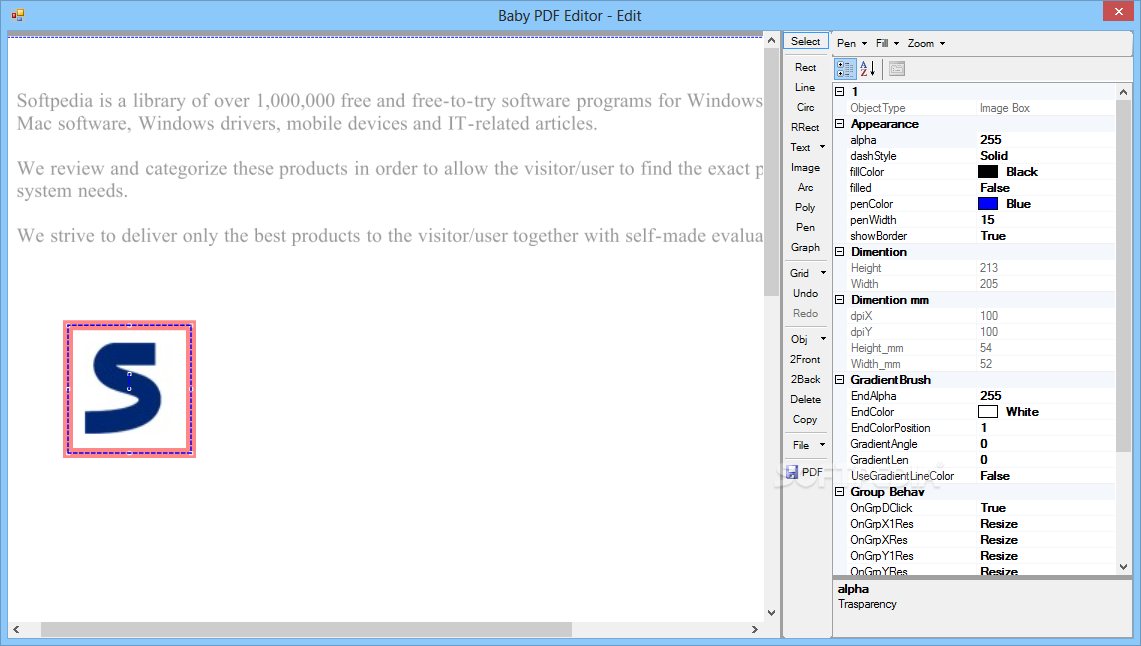
Task: Click the Redo button
Action: pos(806,313)
